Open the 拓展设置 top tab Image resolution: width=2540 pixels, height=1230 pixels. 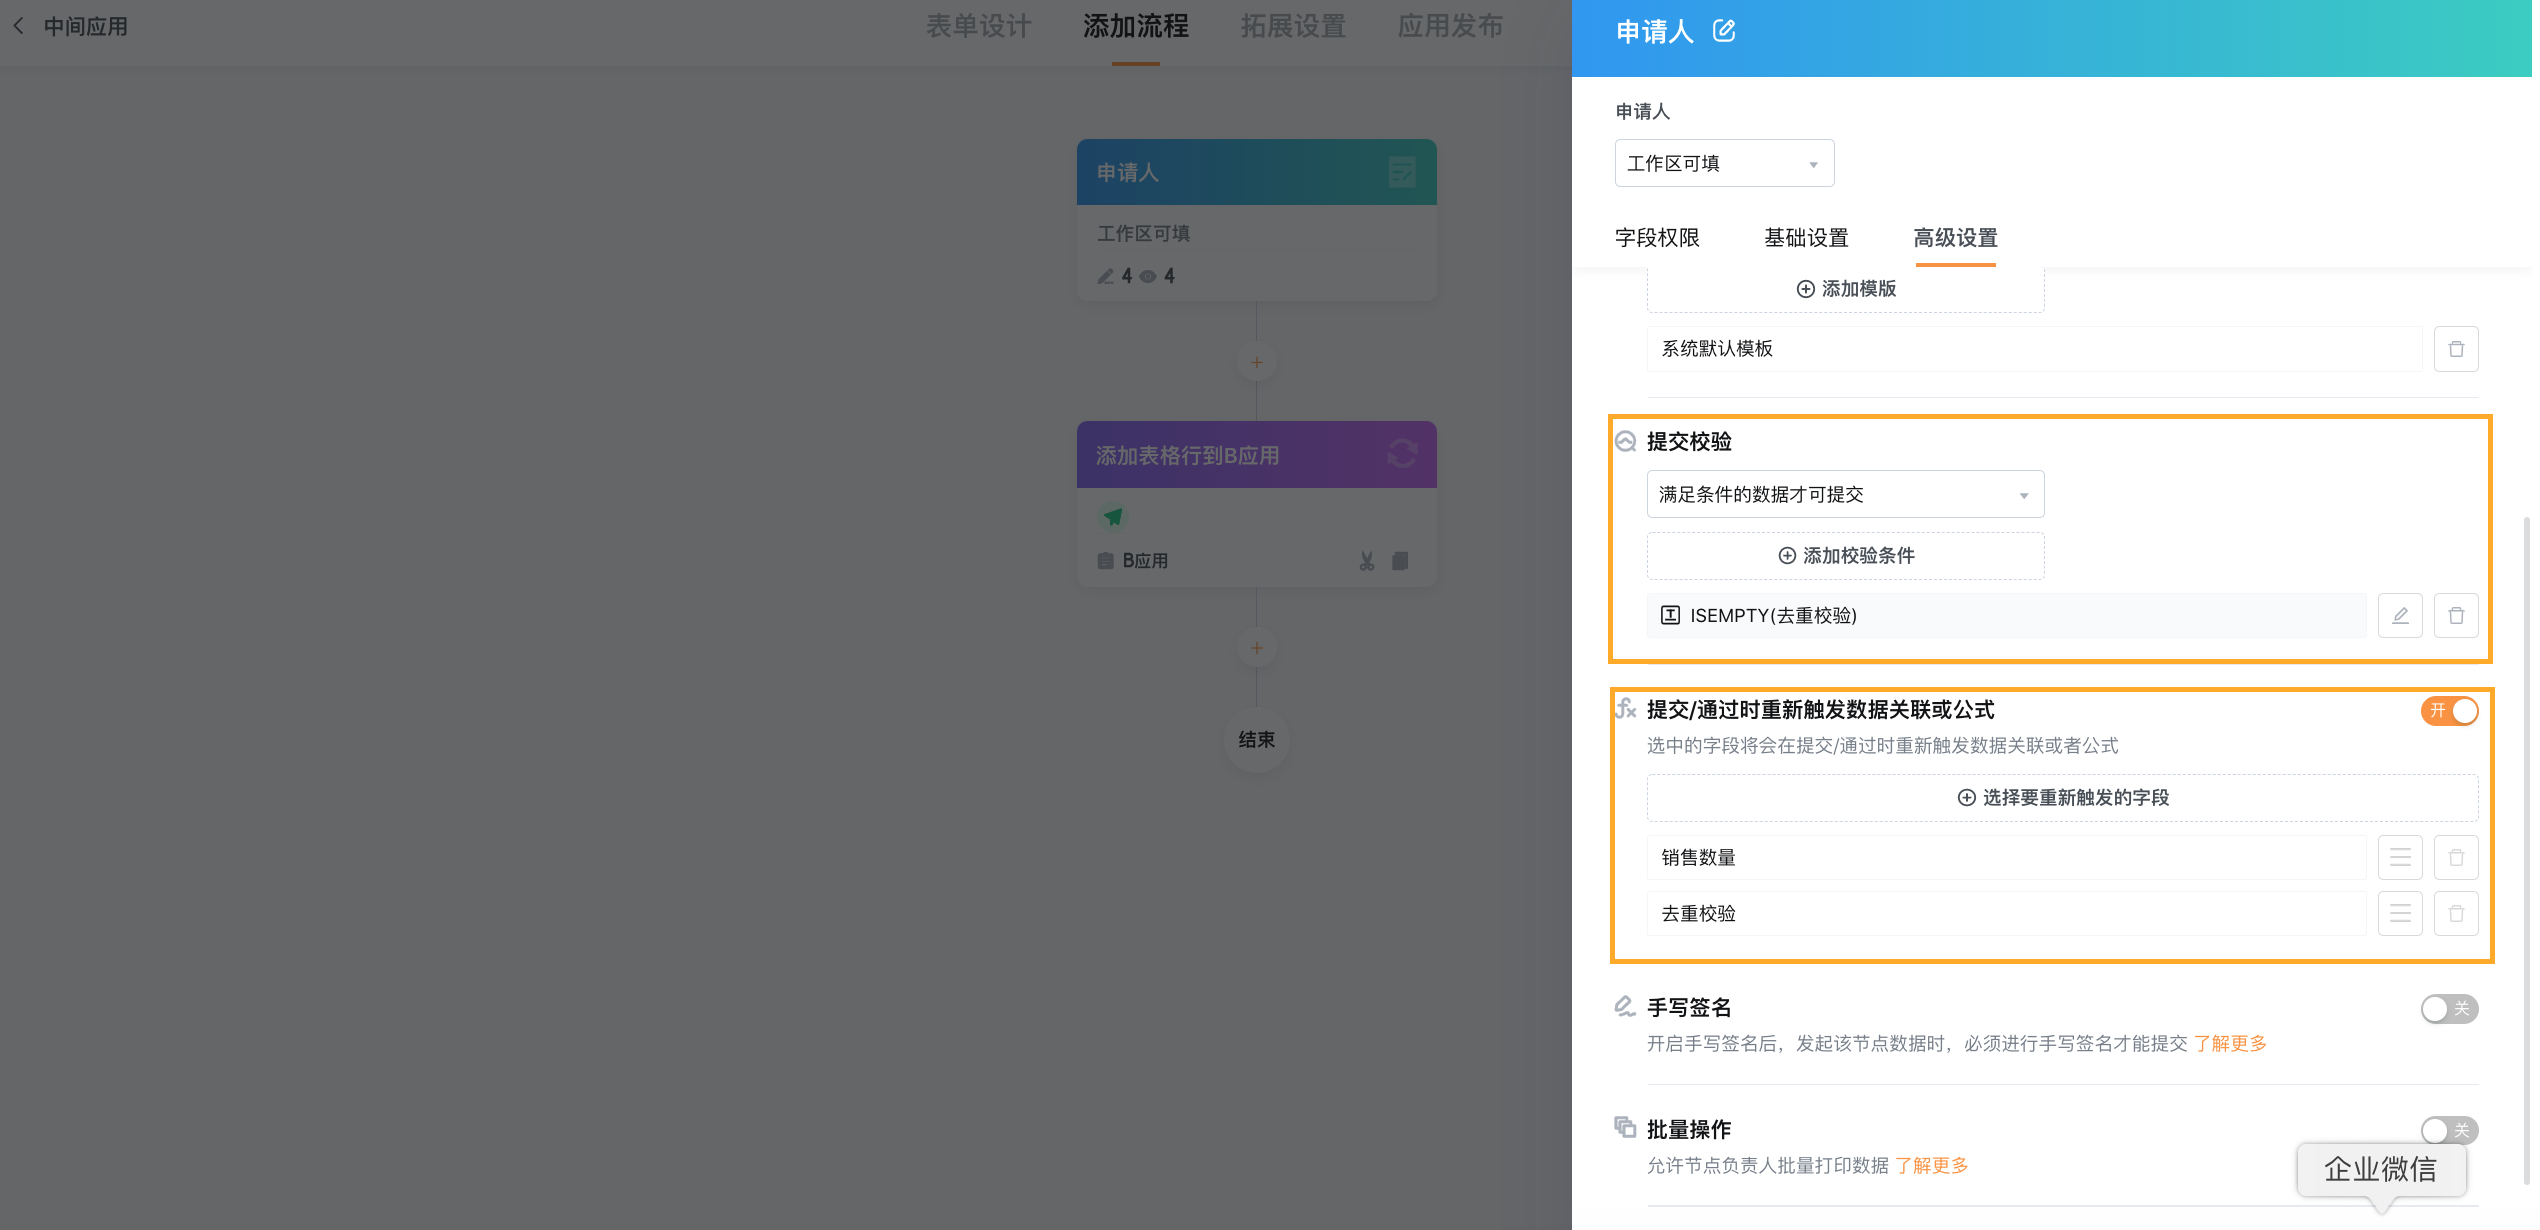click(x=1294, y=26)
